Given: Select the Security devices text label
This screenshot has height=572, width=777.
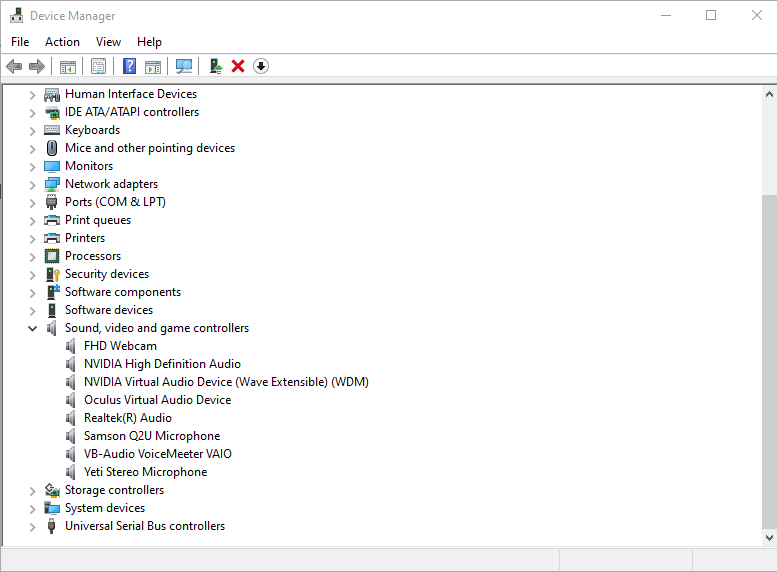Looking at the screenshot, I should [x=107, y=274].
